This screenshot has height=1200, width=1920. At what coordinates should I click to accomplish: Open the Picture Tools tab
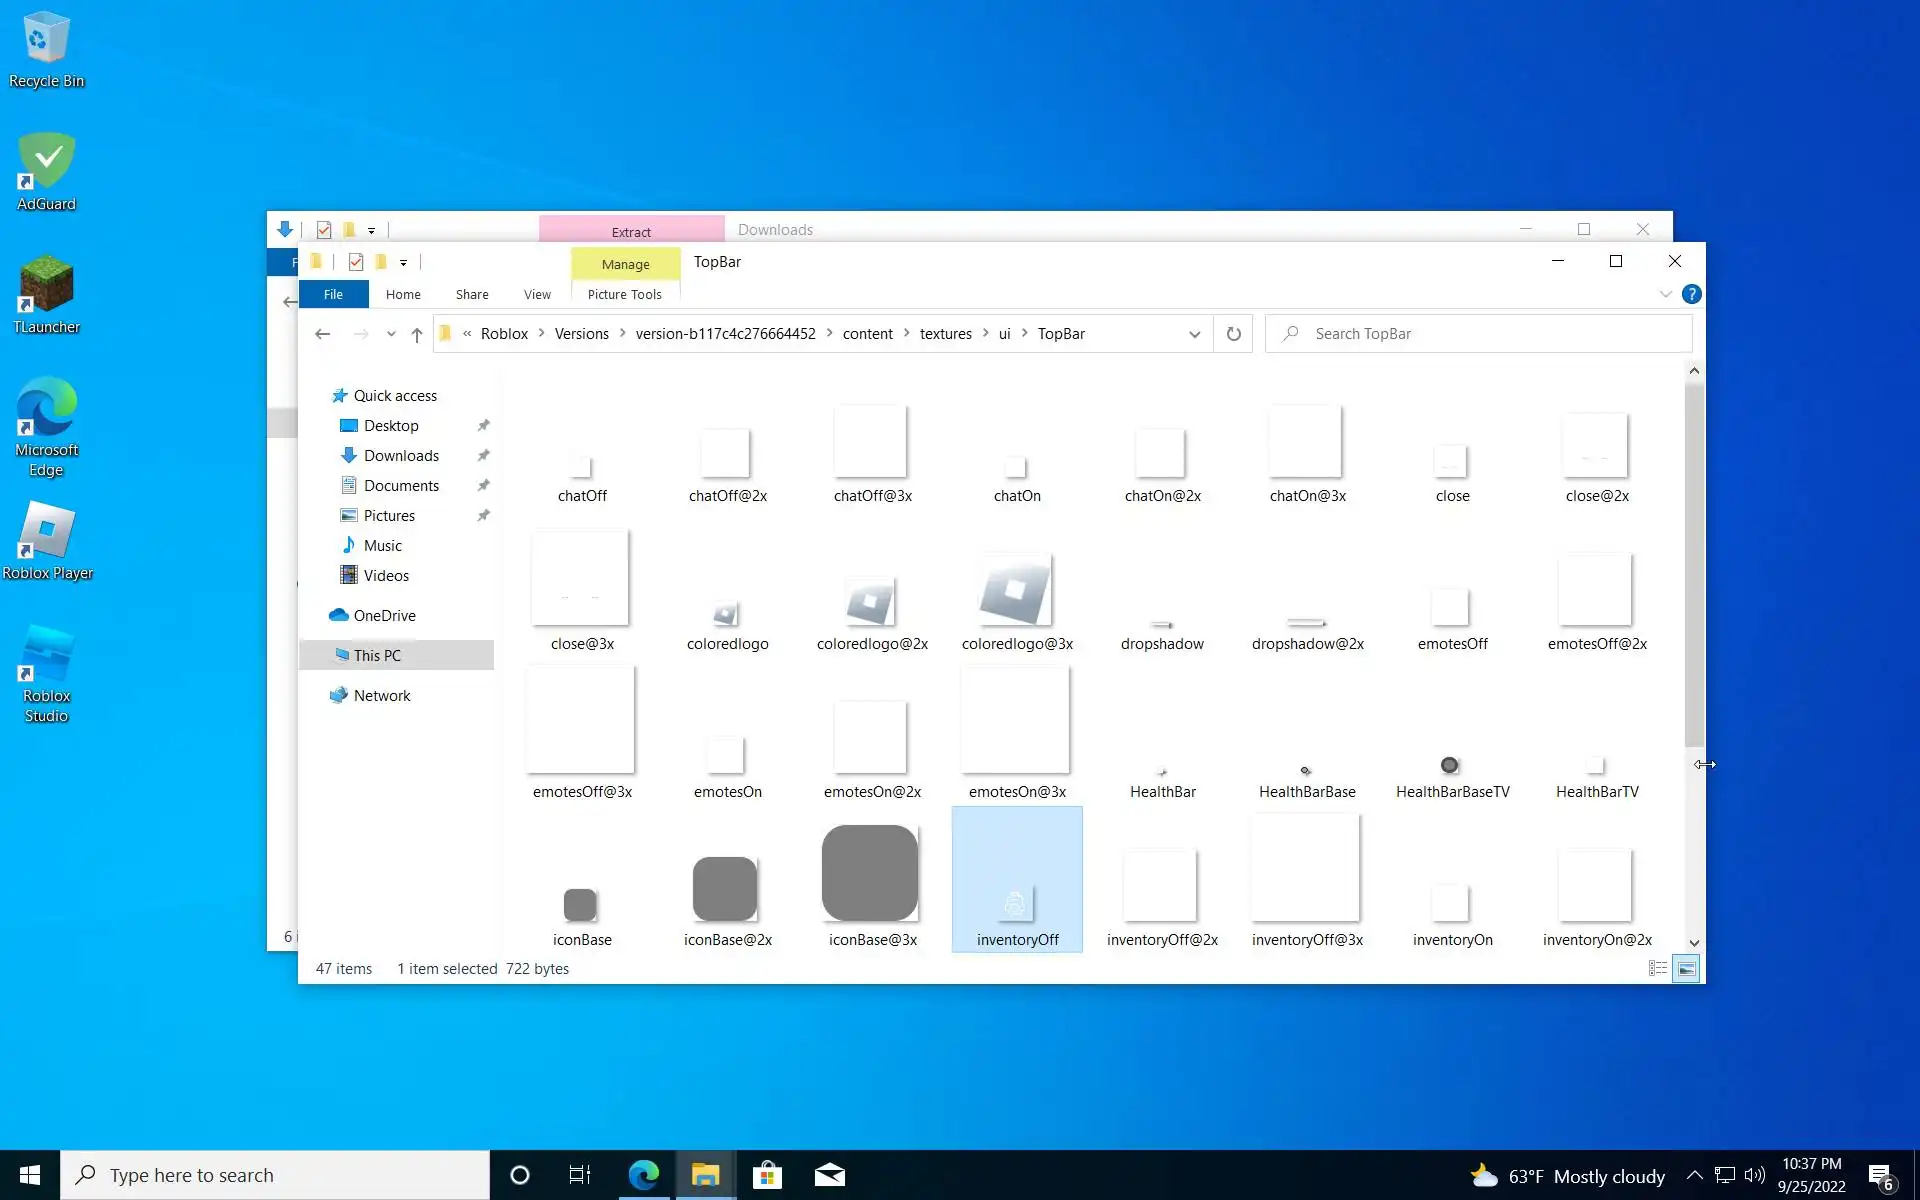[624, 294]
